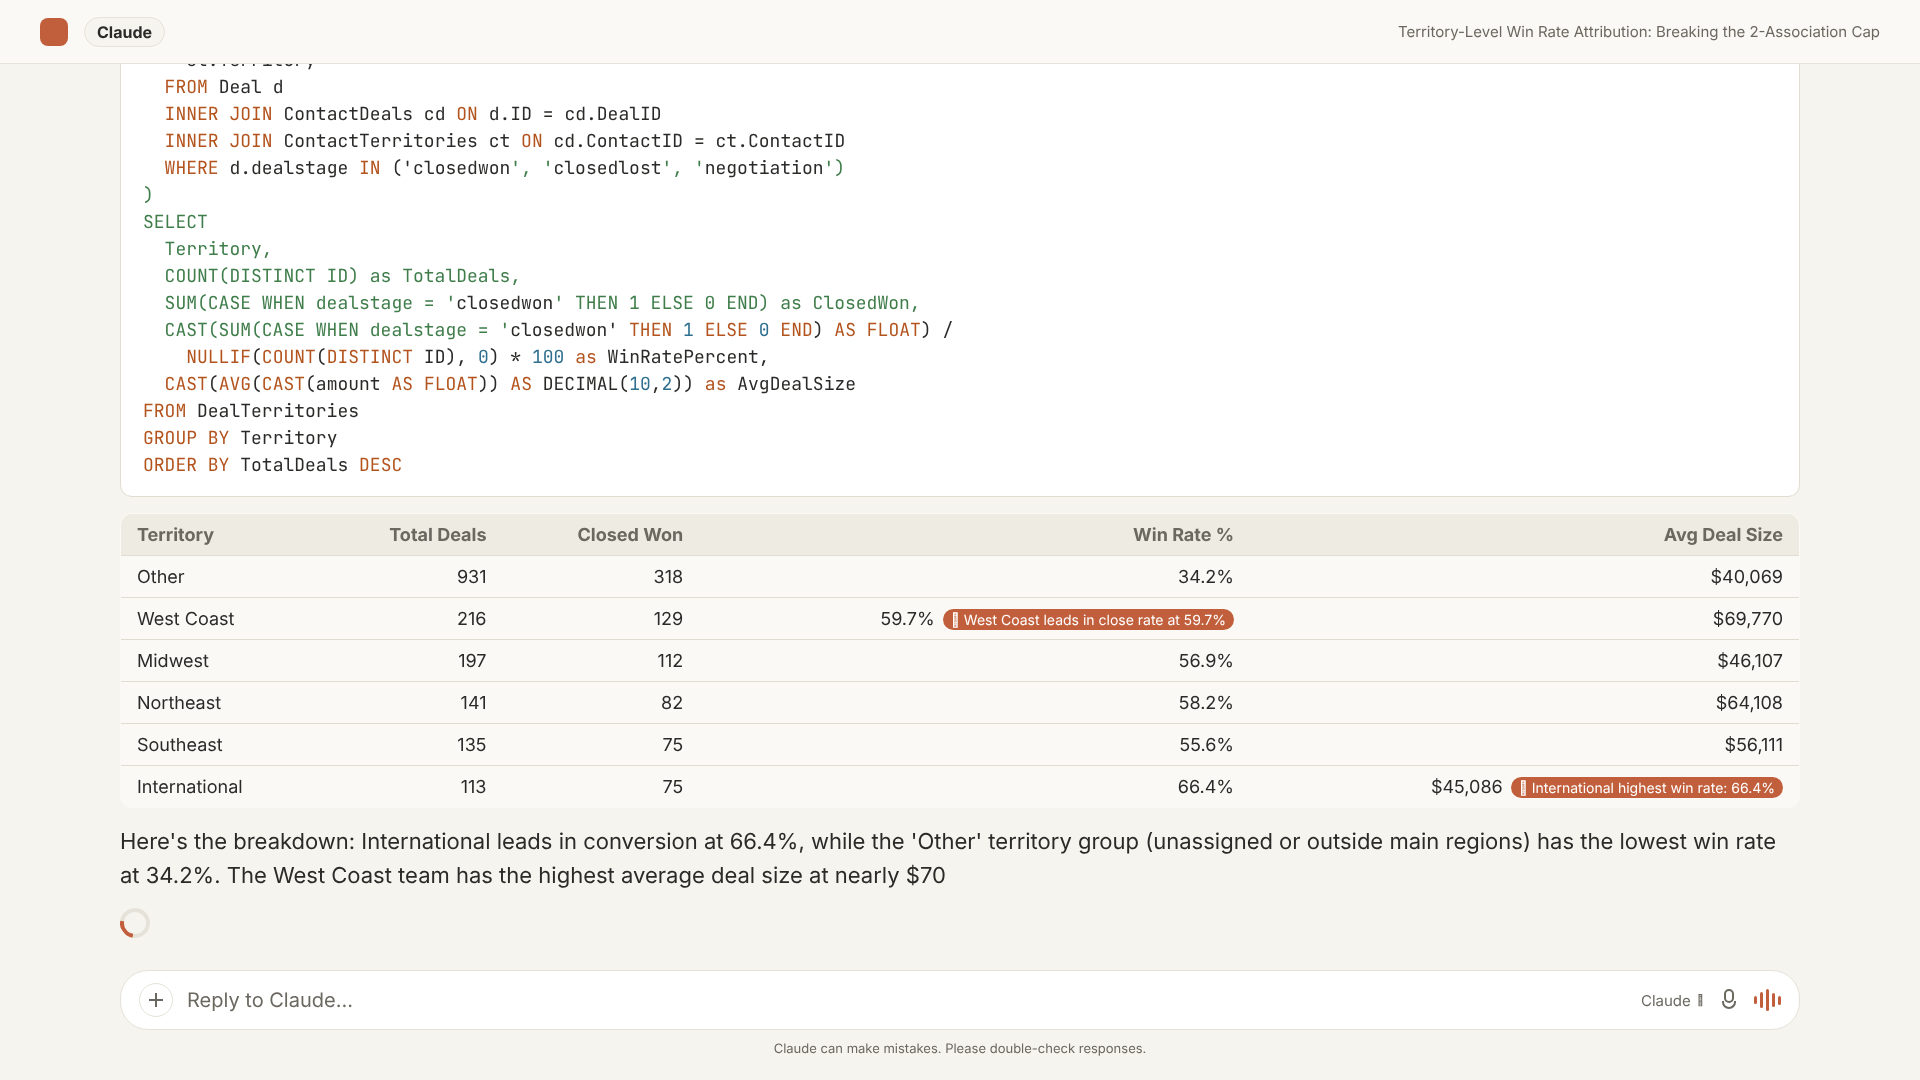Select the Total Deals column header
Screen dimensions: 1920x1080
[438, 535]
